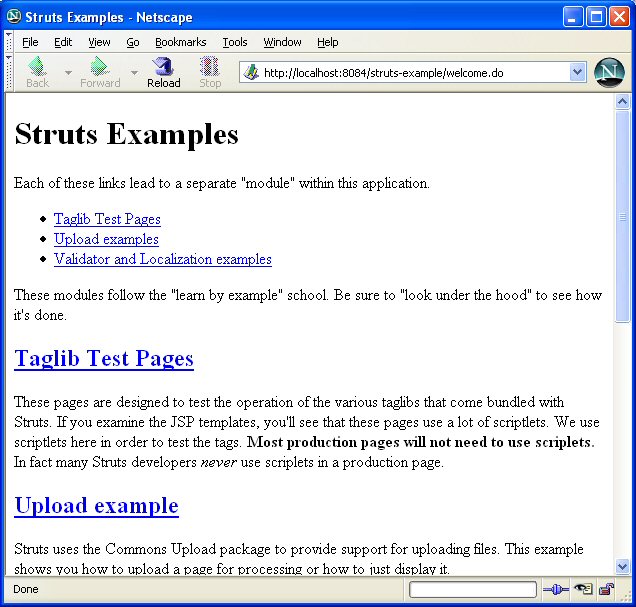Viewport: 636px width, 607px height.
Task: Click the vertical scrollbar thumb
Action: (622, 217)
